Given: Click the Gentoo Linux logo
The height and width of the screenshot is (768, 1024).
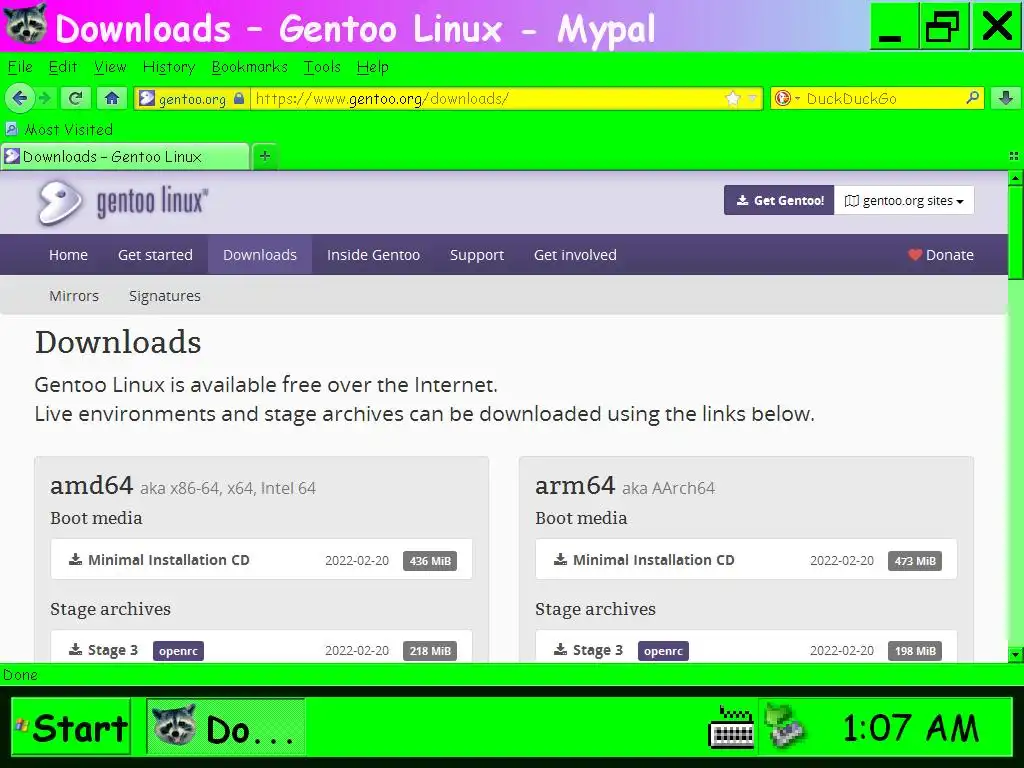Looking at the screenshot, I should [122, 202].
